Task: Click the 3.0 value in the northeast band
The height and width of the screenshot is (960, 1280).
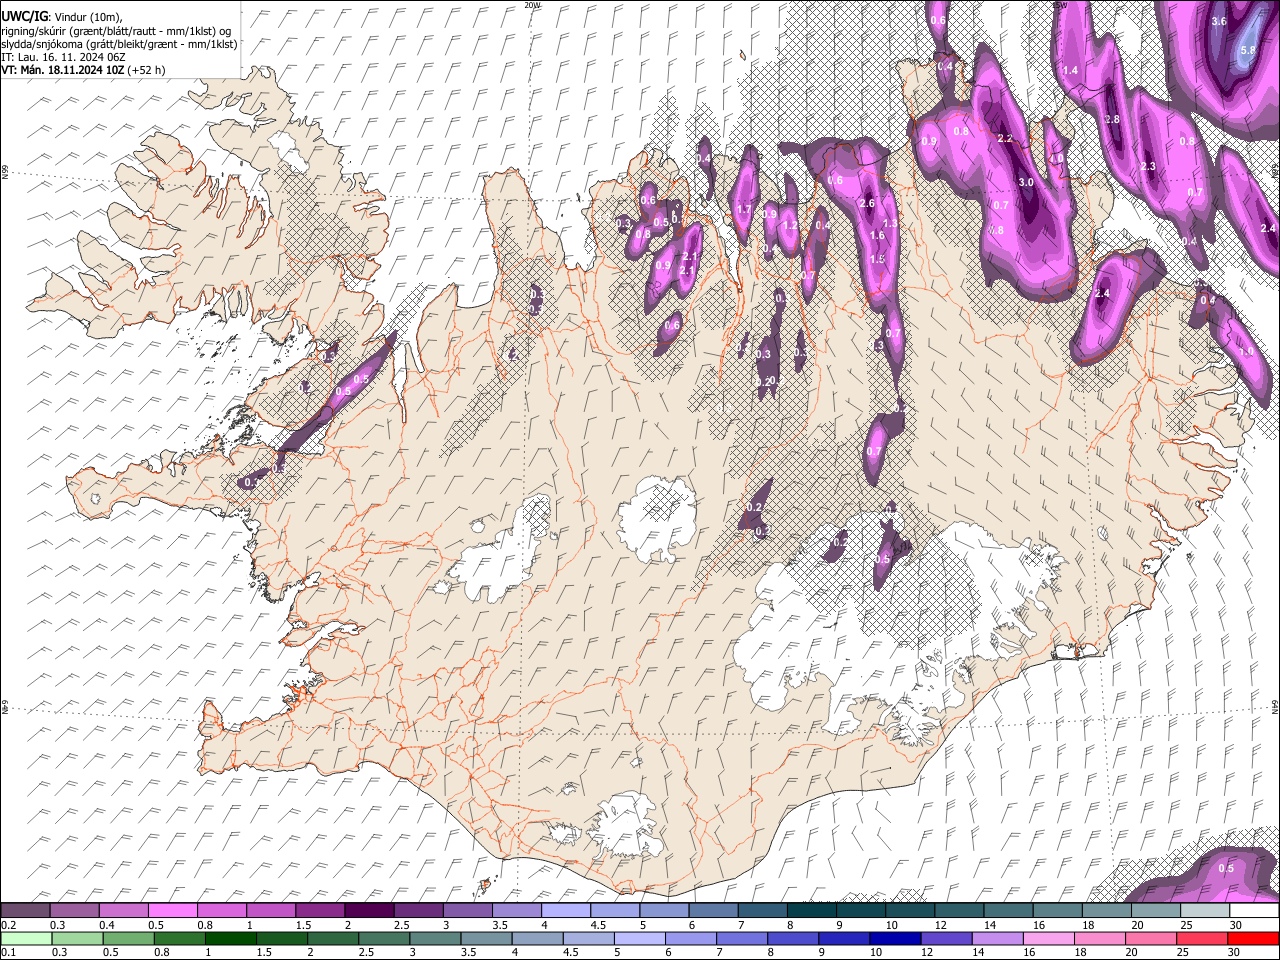Action: (x=1026, y=183)
